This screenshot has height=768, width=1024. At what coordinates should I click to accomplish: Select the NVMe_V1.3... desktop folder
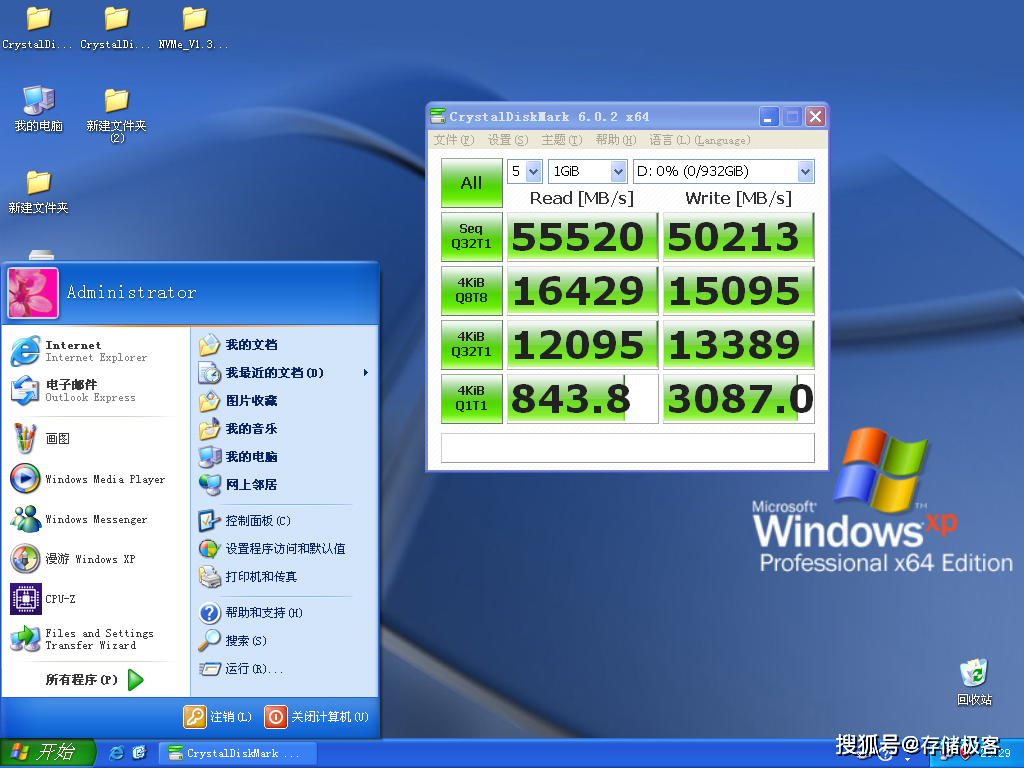click(x=194, y=28)
